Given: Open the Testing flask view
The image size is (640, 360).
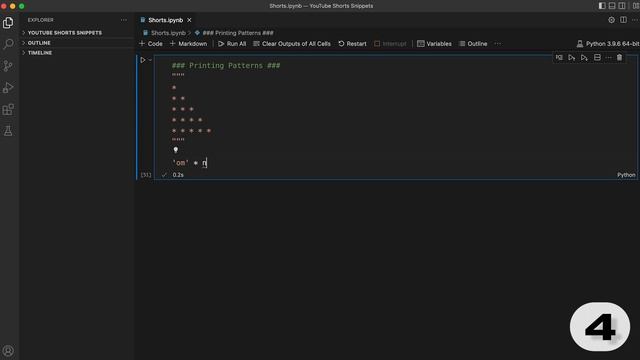Looking at the screenshot, I should 8,131.
